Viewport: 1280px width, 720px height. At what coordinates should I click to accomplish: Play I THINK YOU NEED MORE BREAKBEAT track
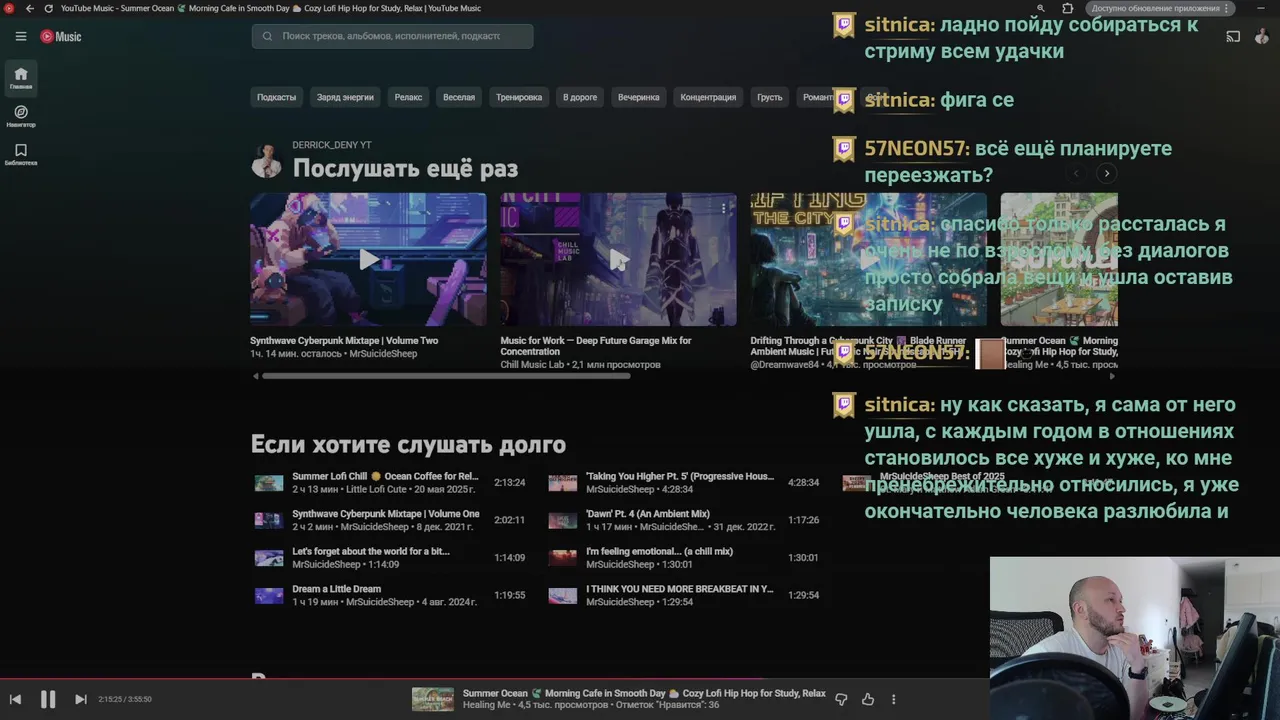pyautogui.click(x=680, y=589)
